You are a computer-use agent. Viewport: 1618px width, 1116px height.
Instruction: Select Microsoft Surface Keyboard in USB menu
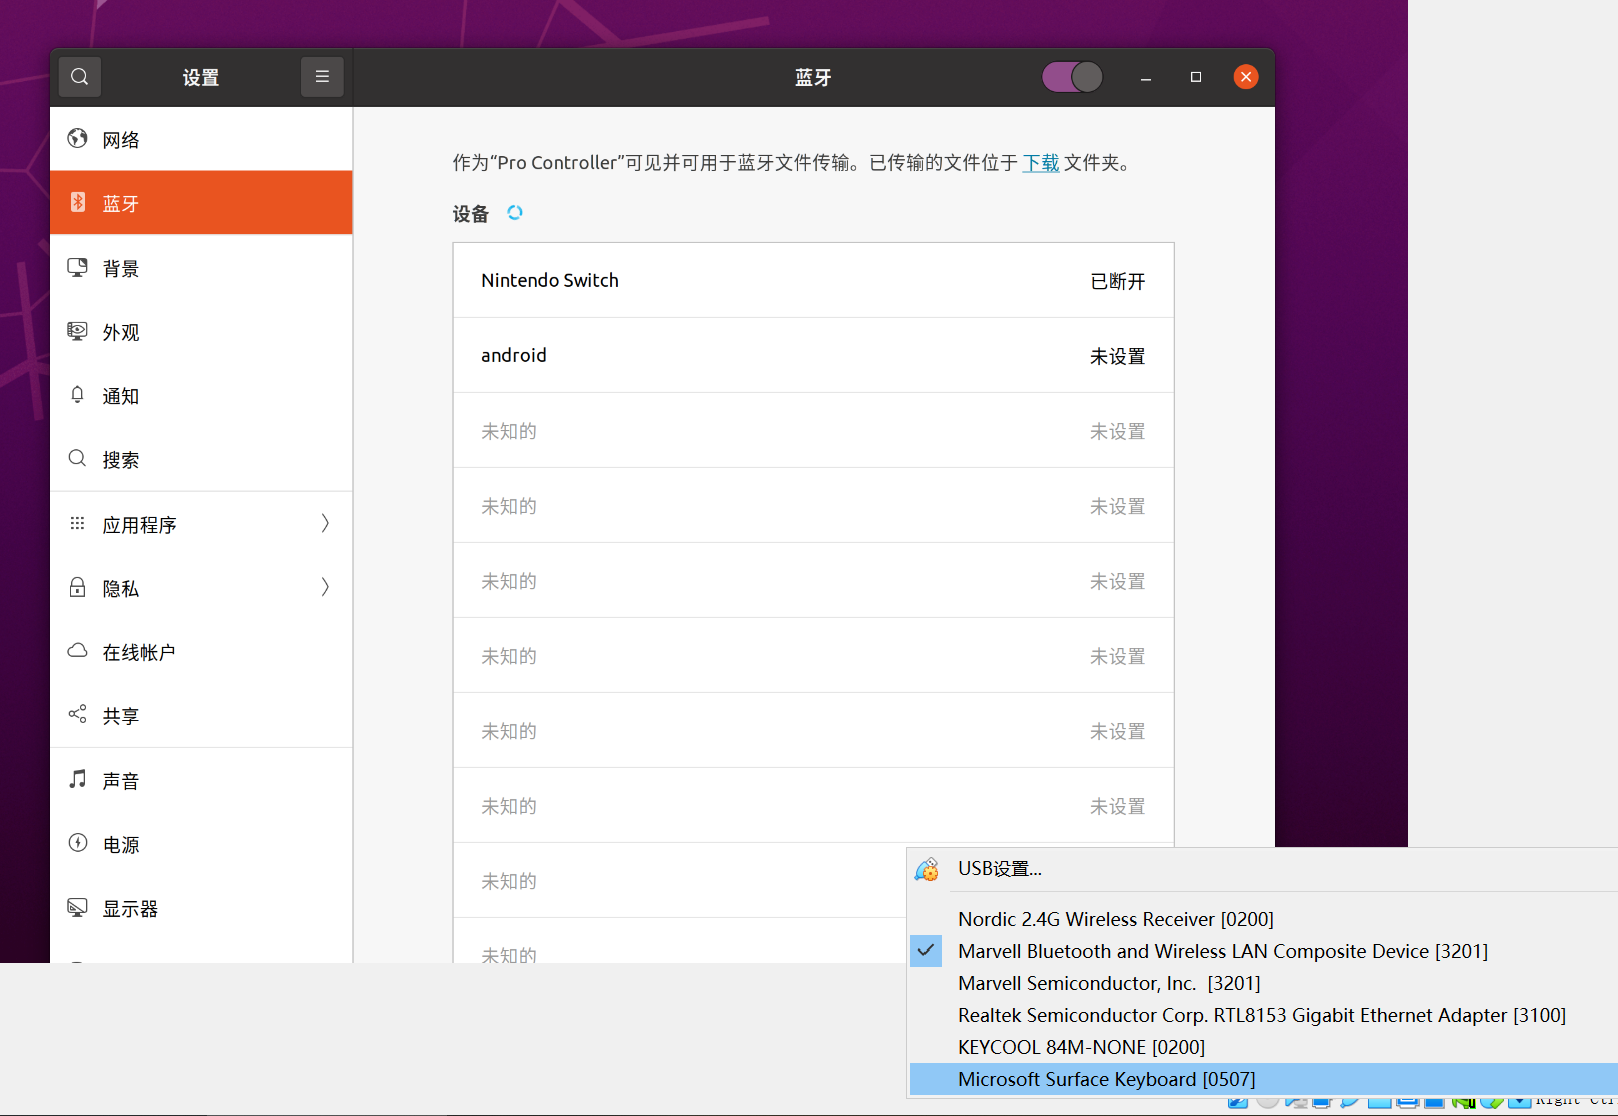tap(1106, 1079)
